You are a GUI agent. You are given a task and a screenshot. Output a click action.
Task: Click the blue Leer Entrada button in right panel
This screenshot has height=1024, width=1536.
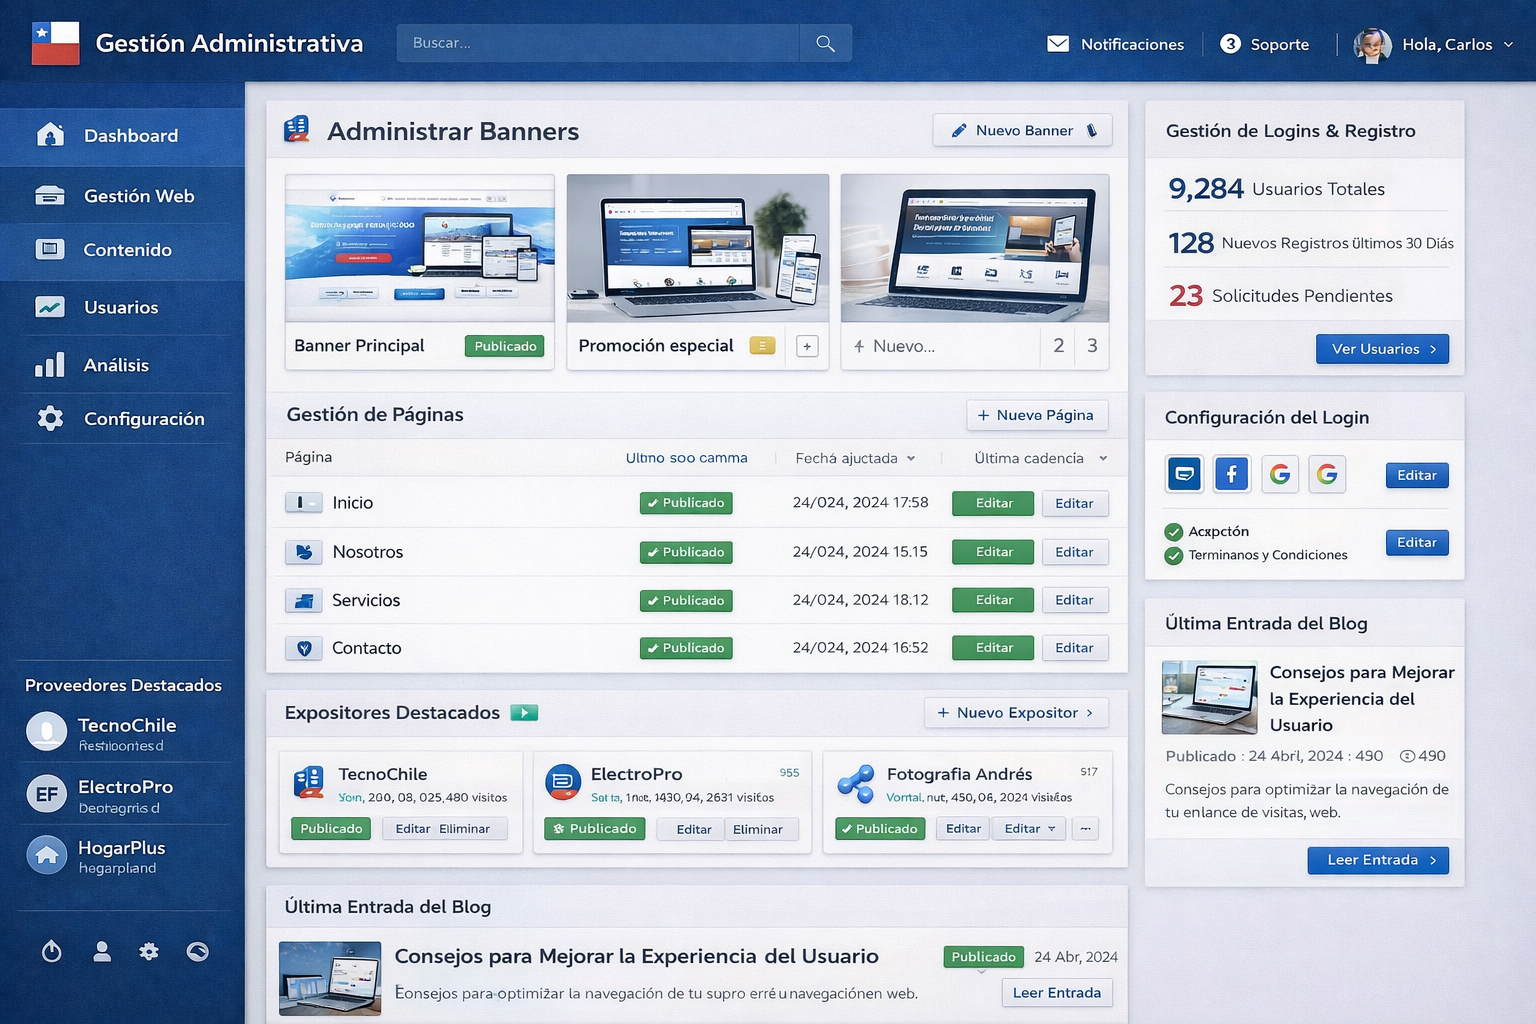(x=1378, y=860)
